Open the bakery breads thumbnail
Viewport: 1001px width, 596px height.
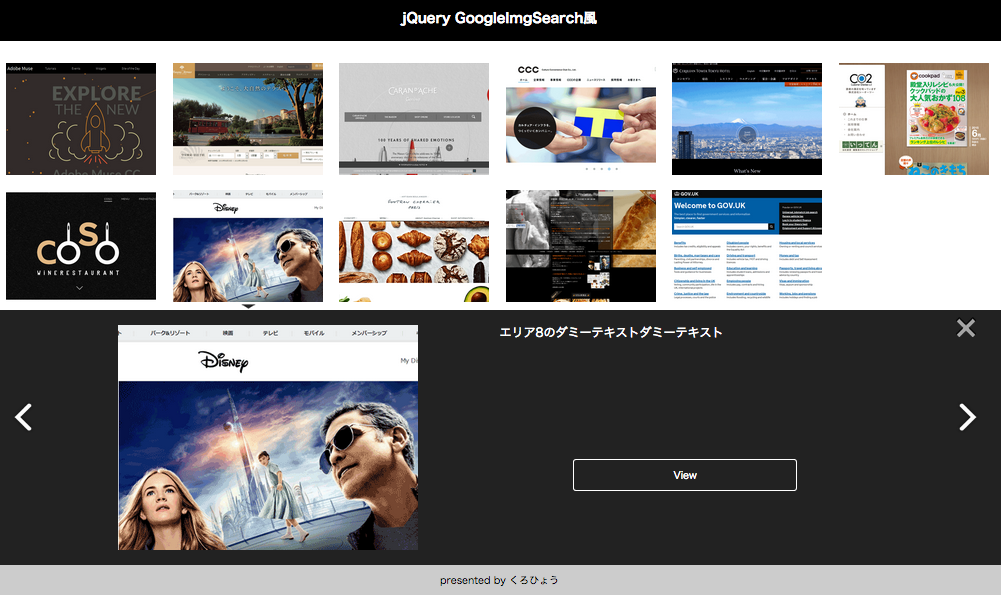point(414,246)
